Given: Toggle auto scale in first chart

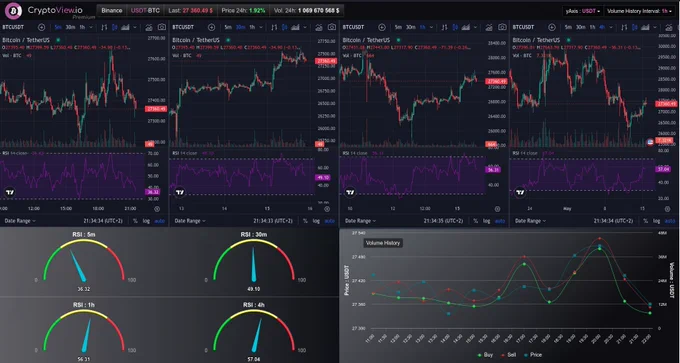Looking at the screenshot, I should point(159,221).
